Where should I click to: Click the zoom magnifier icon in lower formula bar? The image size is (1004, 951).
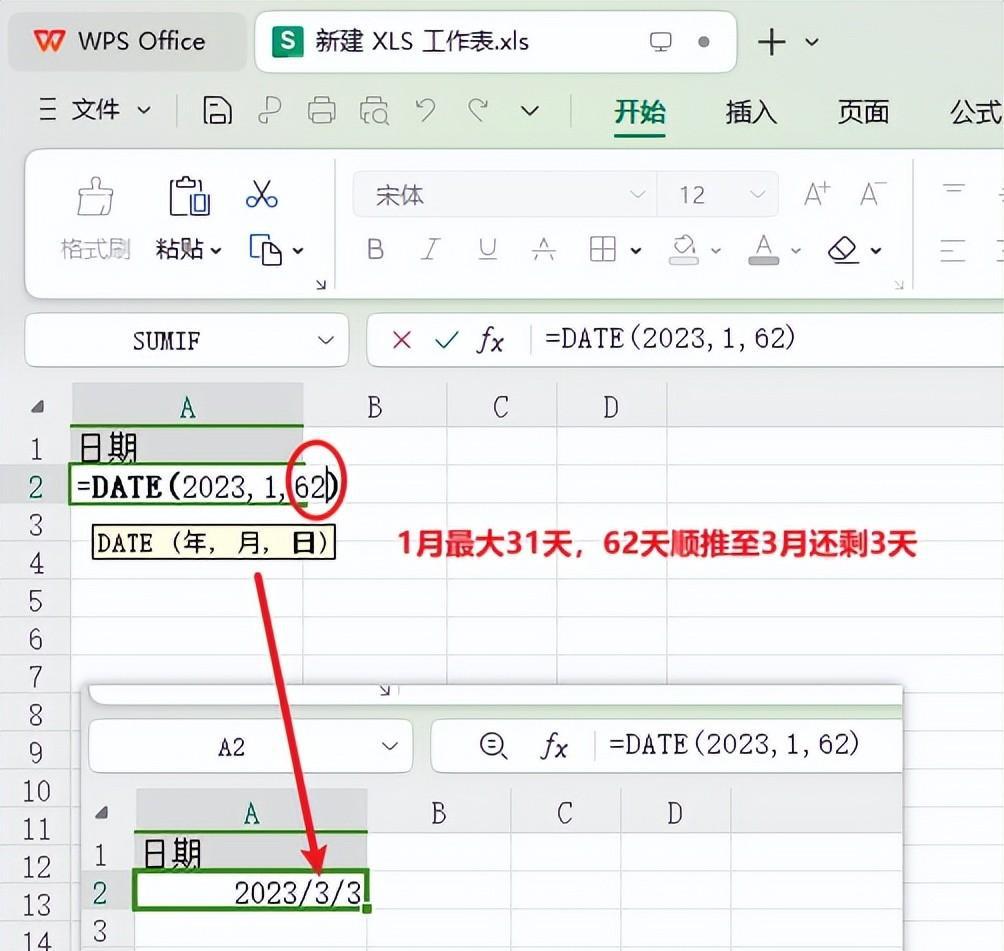point(493,746)
